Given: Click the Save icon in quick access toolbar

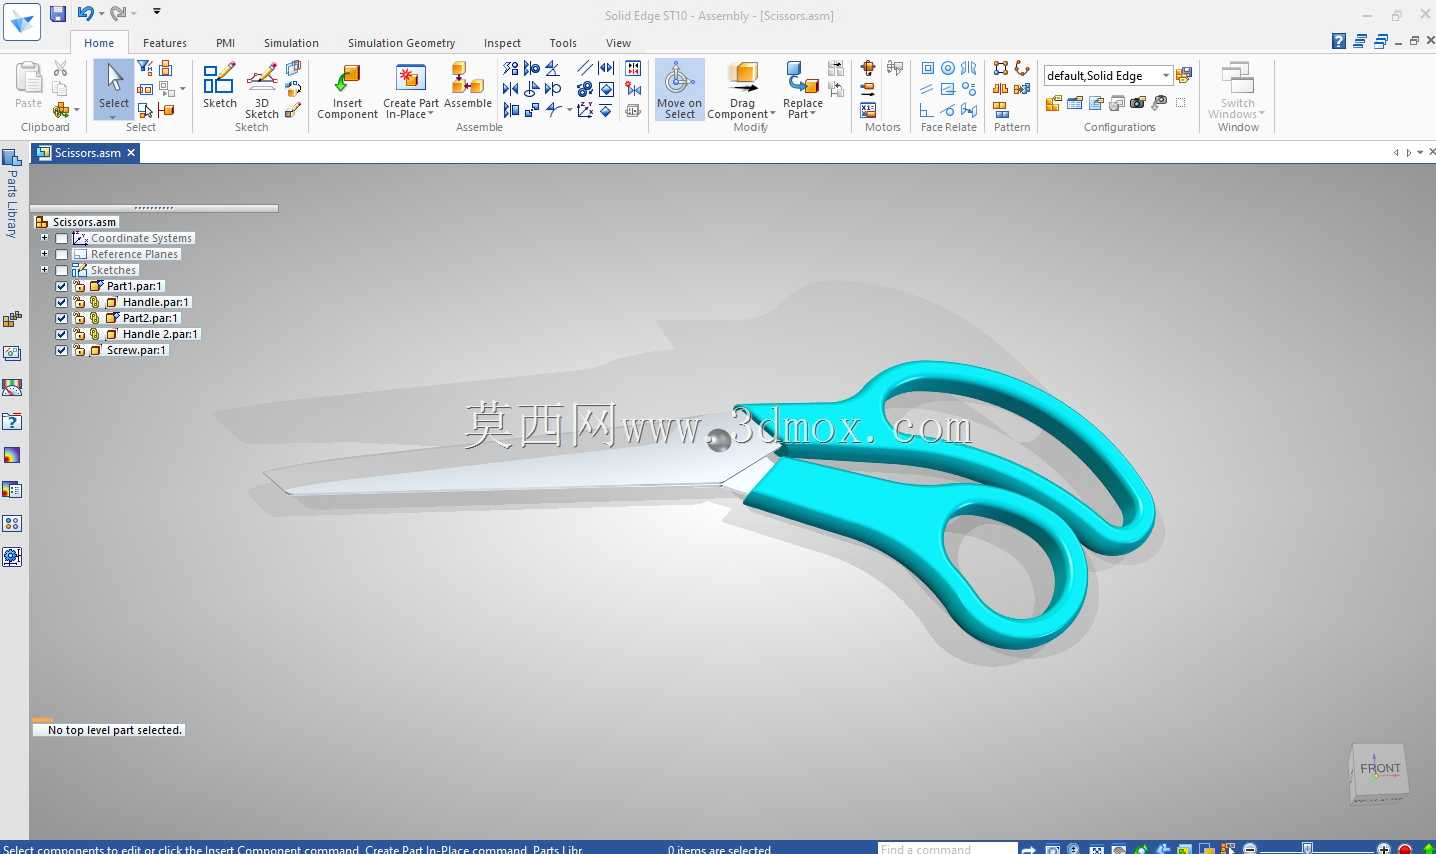Looking at the screenshot, I should pyautogui.click(x=58, y=13).
